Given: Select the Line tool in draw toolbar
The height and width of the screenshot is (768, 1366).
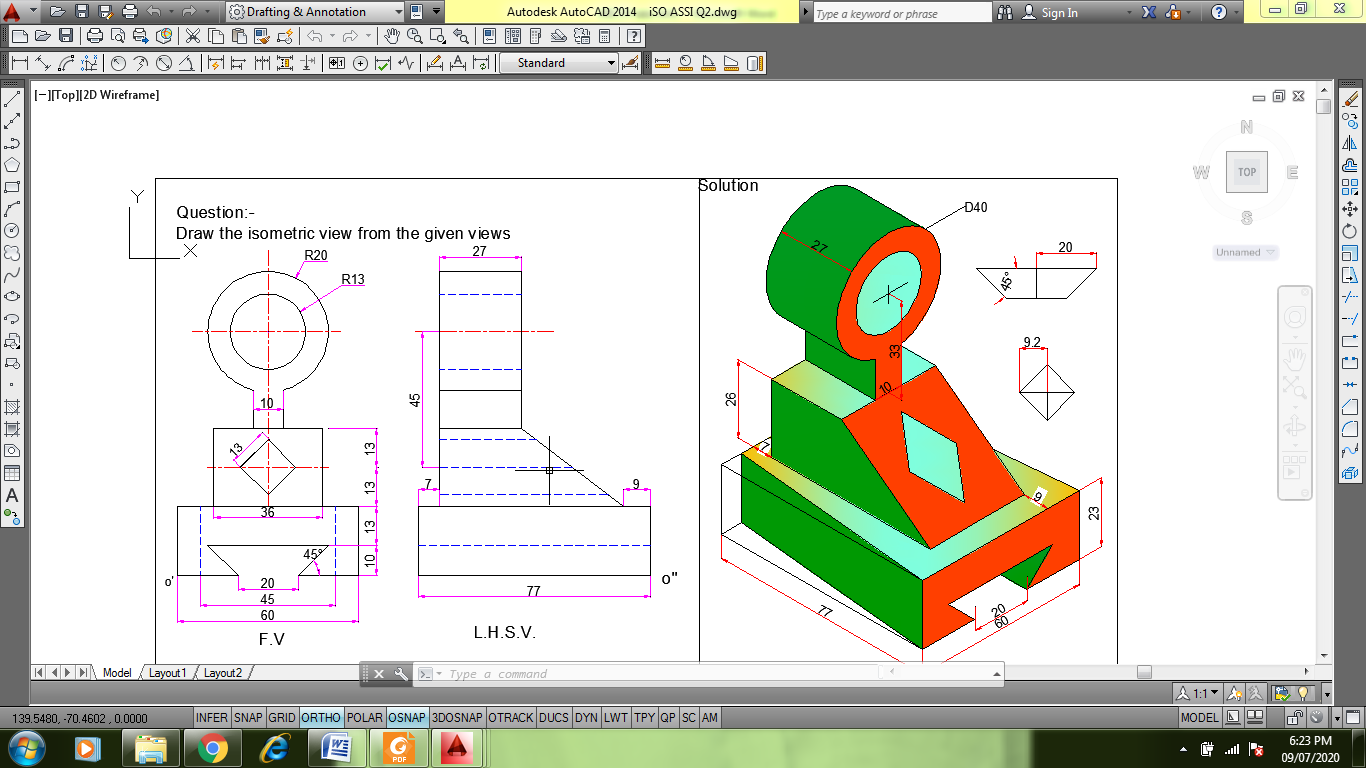Looking at the screenshot, I should click(12, 100).
